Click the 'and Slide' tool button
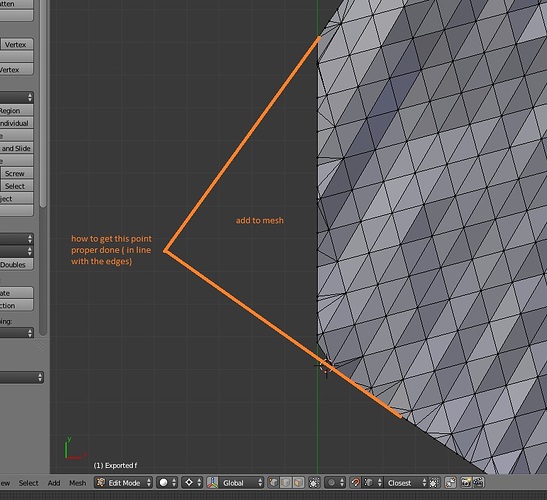 coord(16,148)
